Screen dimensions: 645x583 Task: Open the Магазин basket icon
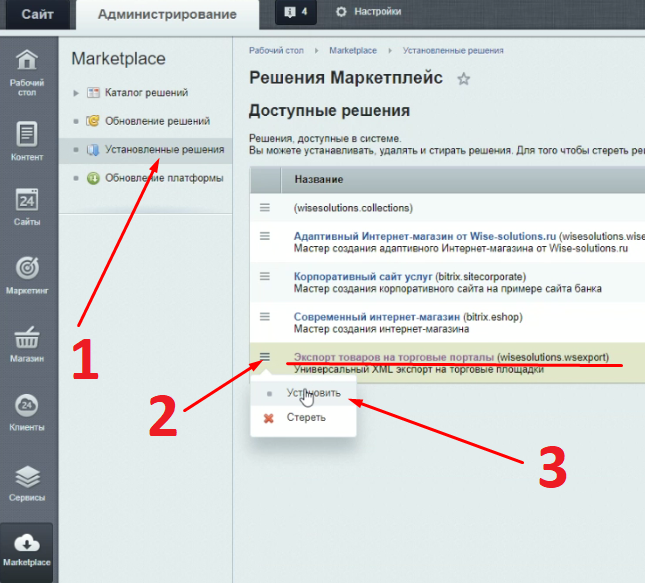(27, 337)
